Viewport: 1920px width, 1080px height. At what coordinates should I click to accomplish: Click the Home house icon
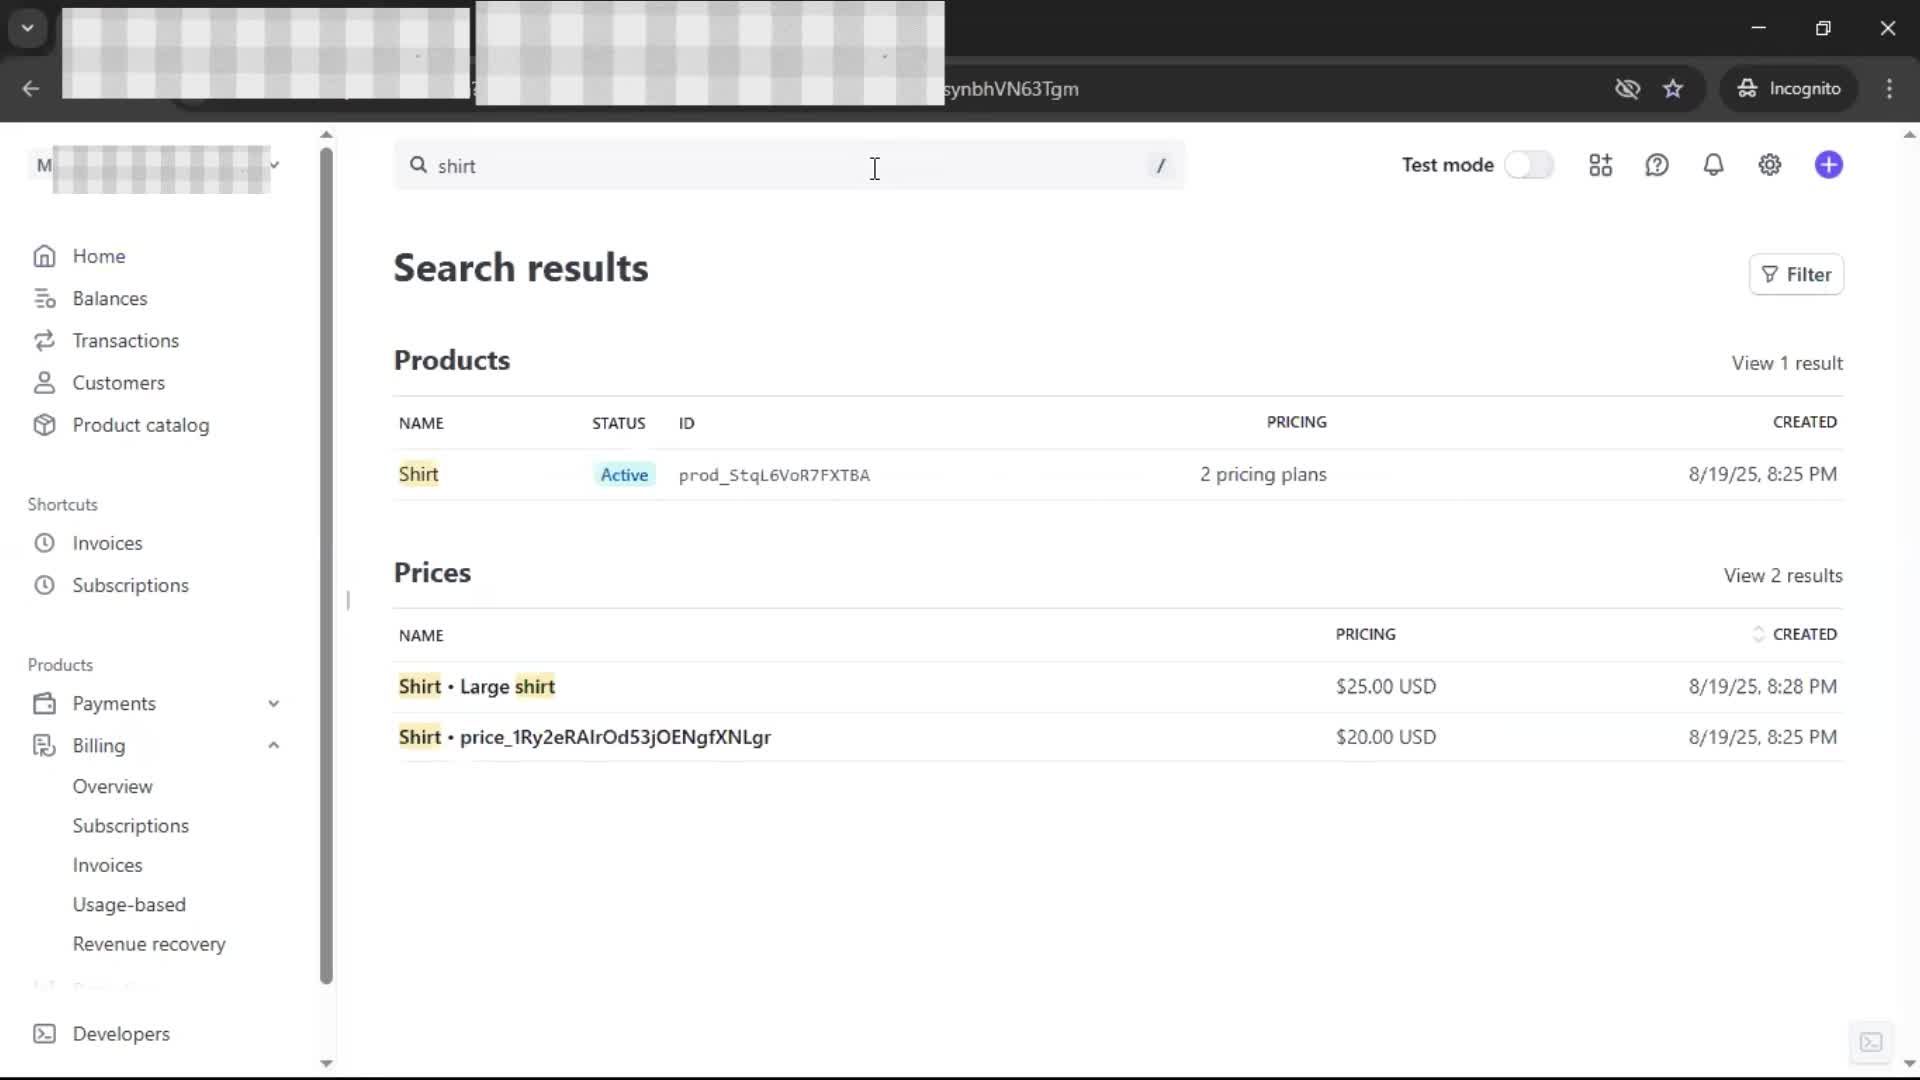[x=44, y=256]
